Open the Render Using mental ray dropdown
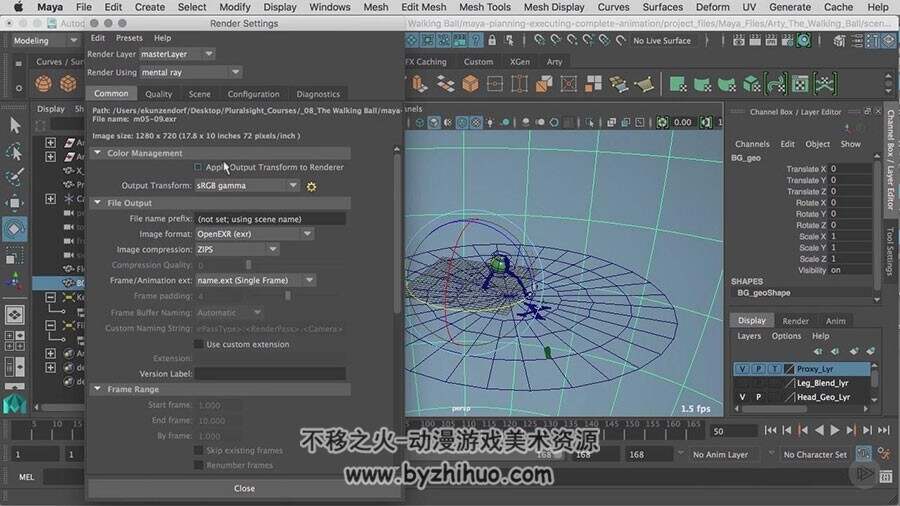This screenshot has width=900, height=506. pyautogui.click(x=191, y=72)
